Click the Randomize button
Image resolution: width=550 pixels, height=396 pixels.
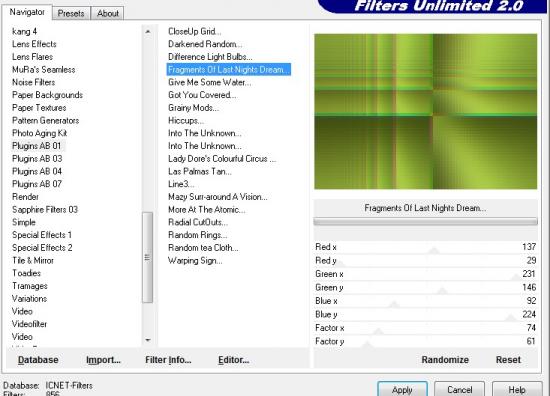tap(445, 360)
